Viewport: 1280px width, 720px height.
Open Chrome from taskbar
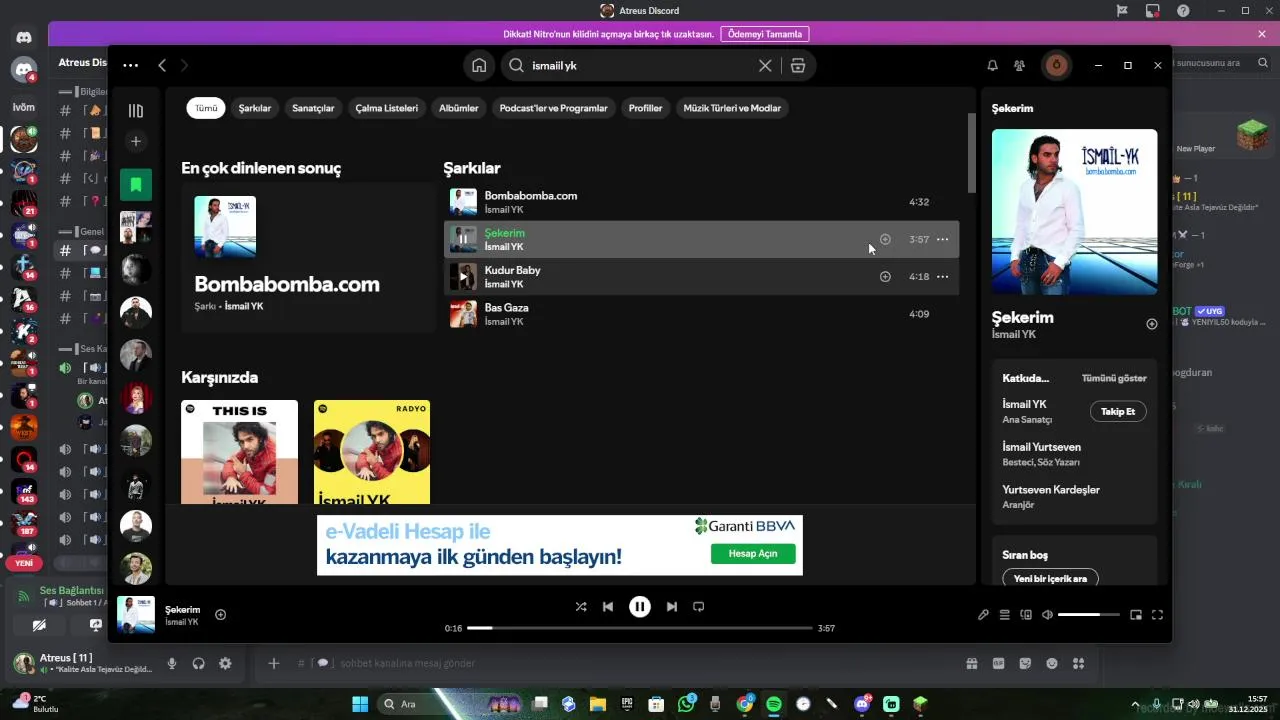[745, 704]
